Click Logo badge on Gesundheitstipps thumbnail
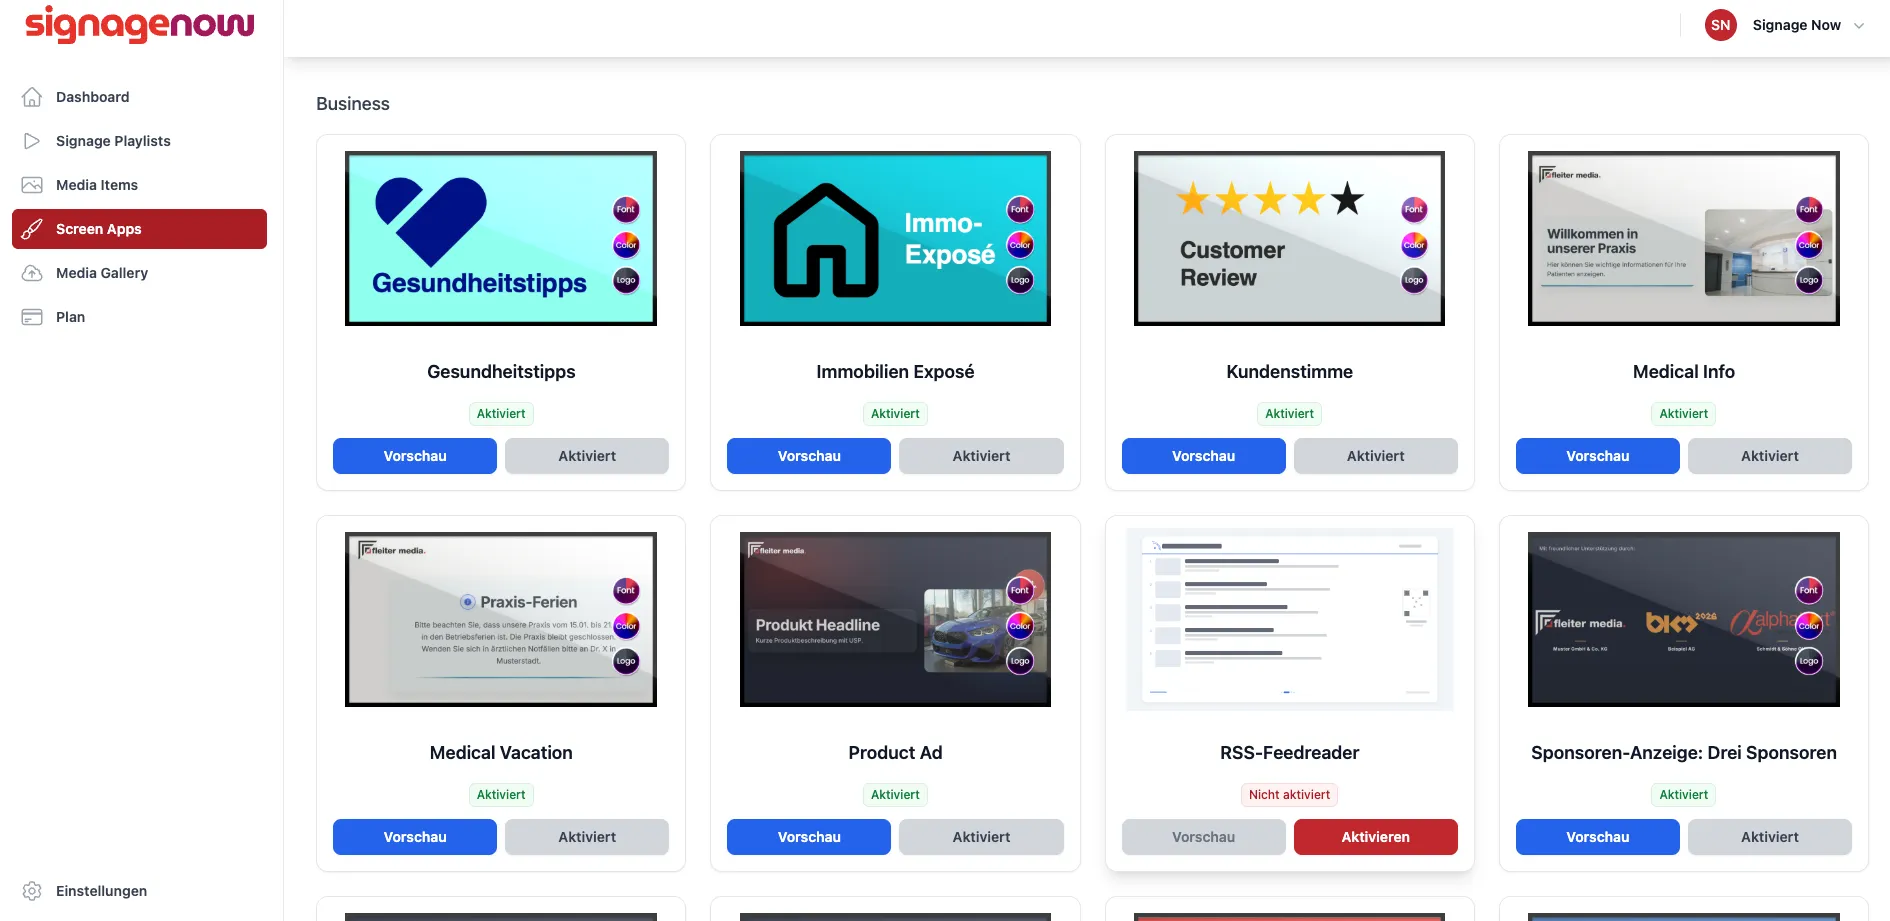 click(x=626, y=280)
